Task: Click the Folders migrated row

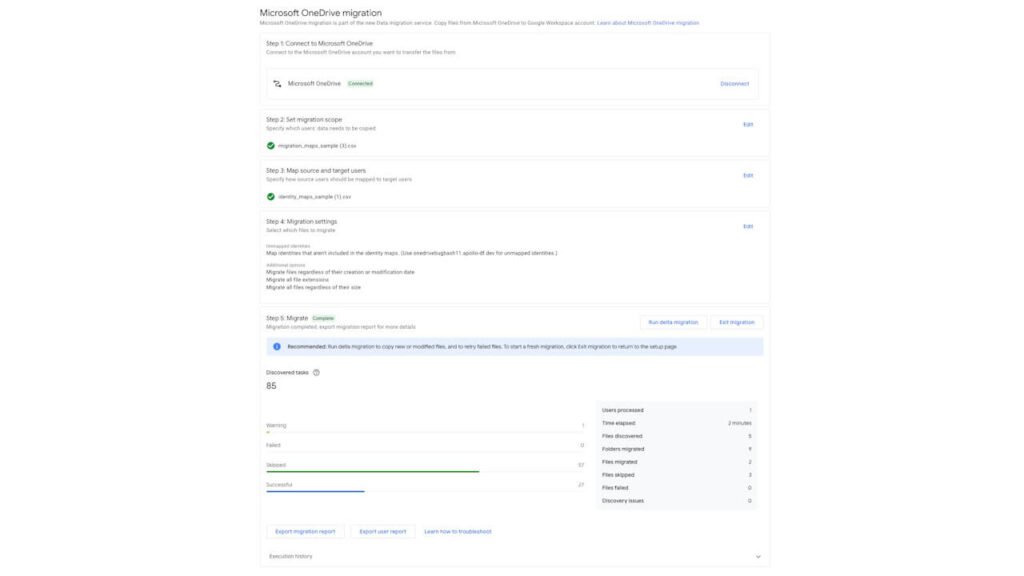Action: click(677, 449)
